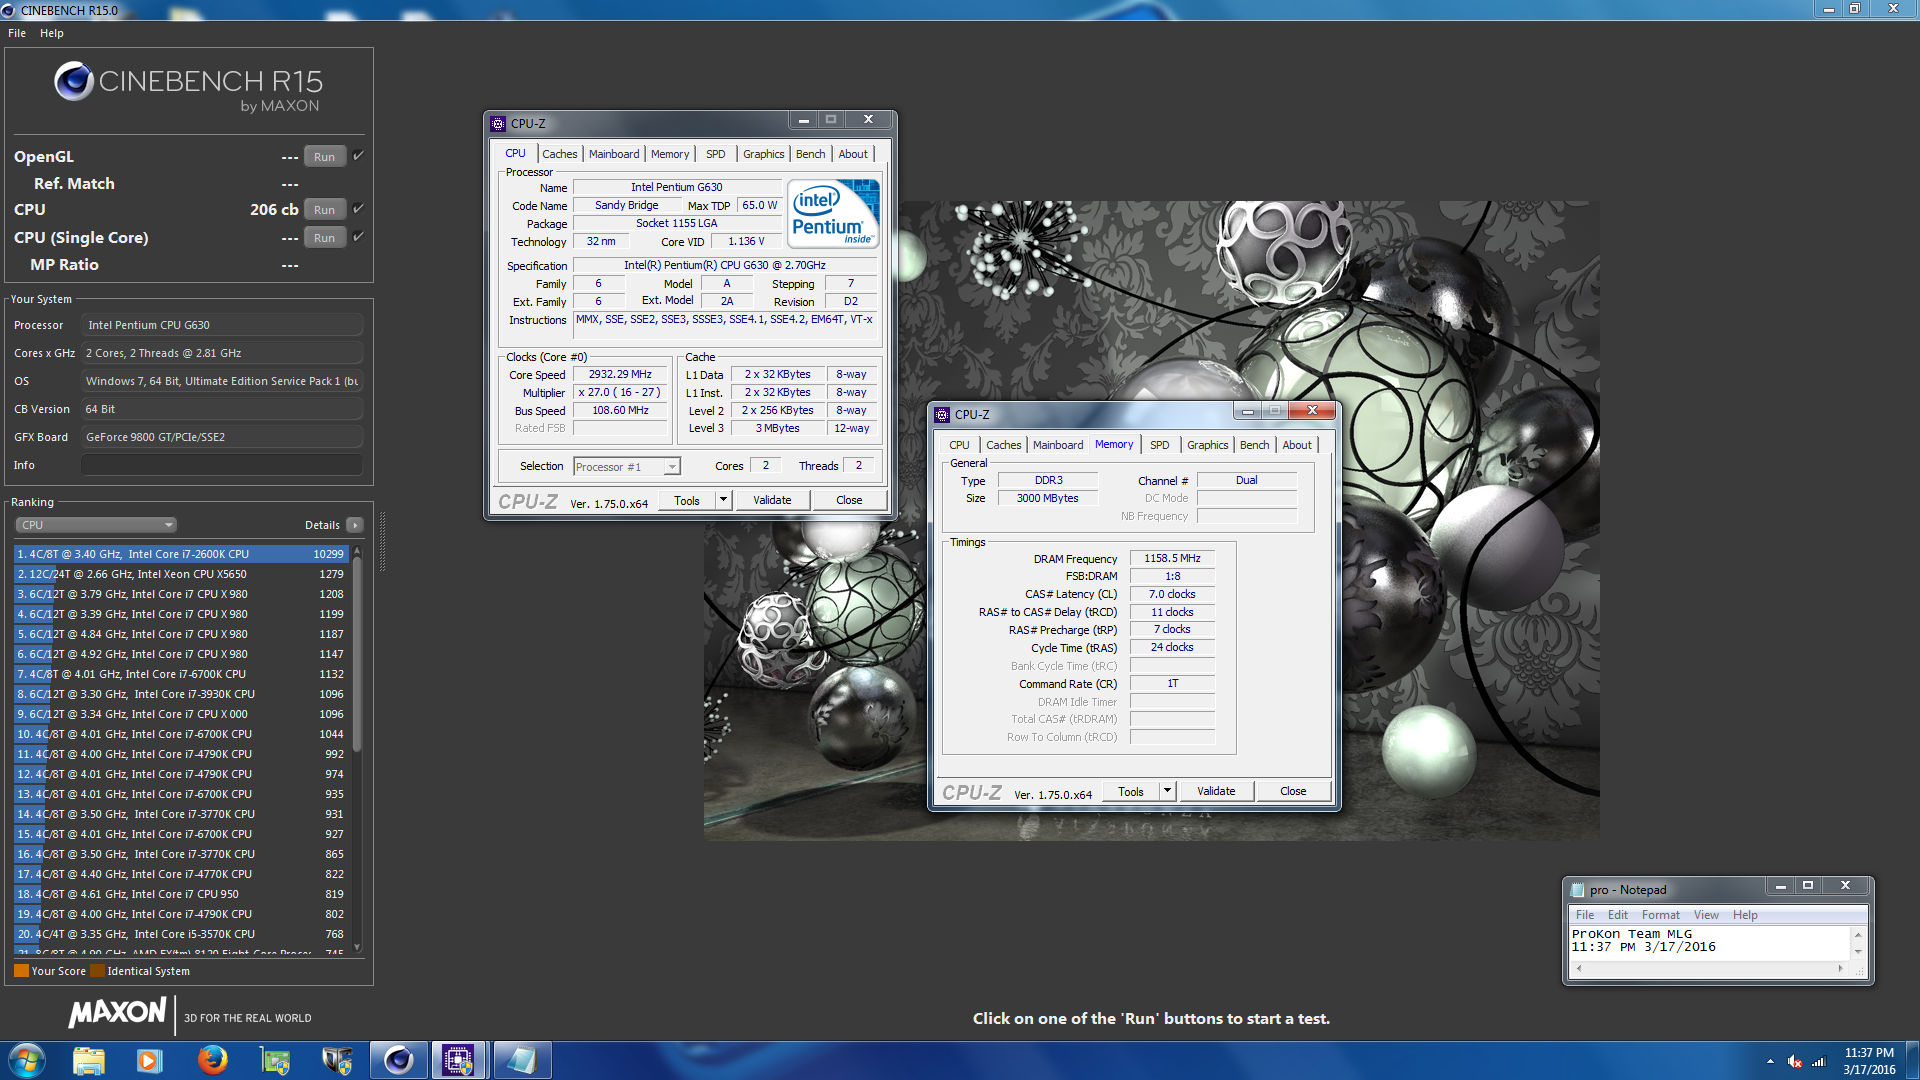Show hidden system tray icons

1770,1061
